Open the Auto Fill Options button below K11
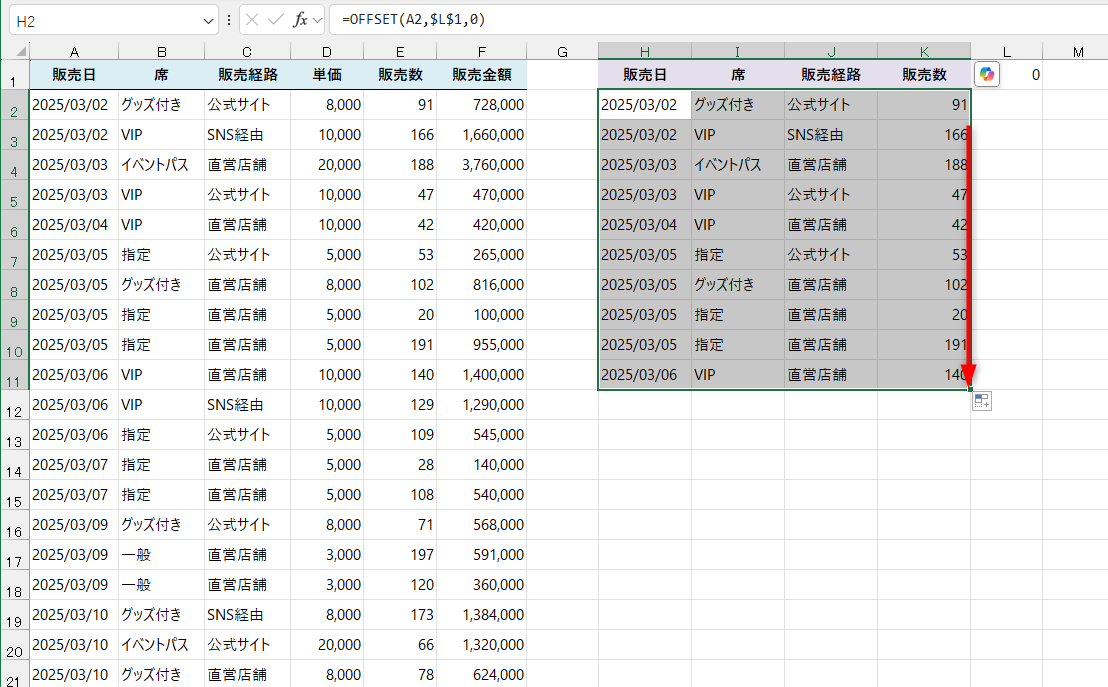 (982, 401)
